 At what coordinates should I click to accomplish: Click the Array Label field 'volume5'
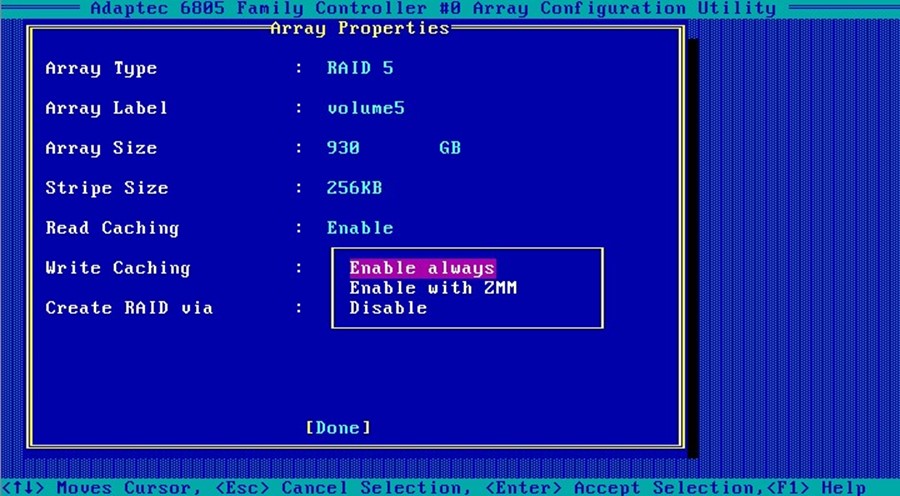pos(365,108)
